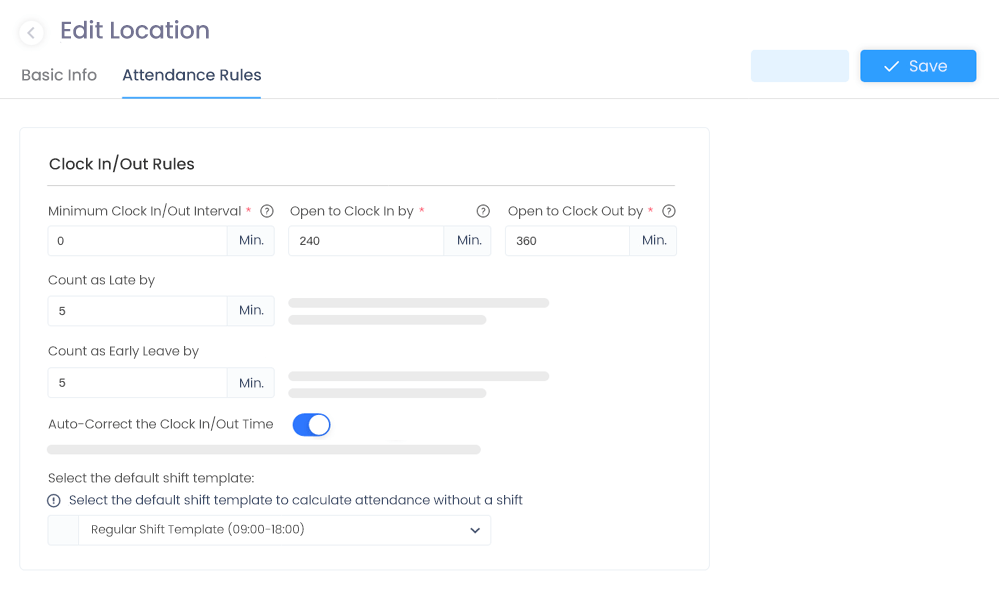
Task: Click the Save button
Action: point(918,66)
